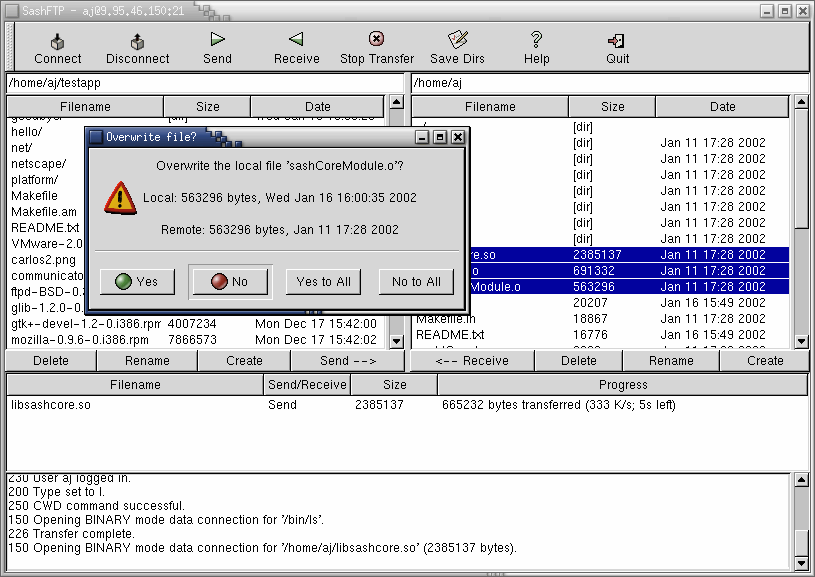This screenshot has height=577, width=815.
Task: Click the '226 Transfer complete.' log line
Action: pyautogui.click(x=72, y=534)
